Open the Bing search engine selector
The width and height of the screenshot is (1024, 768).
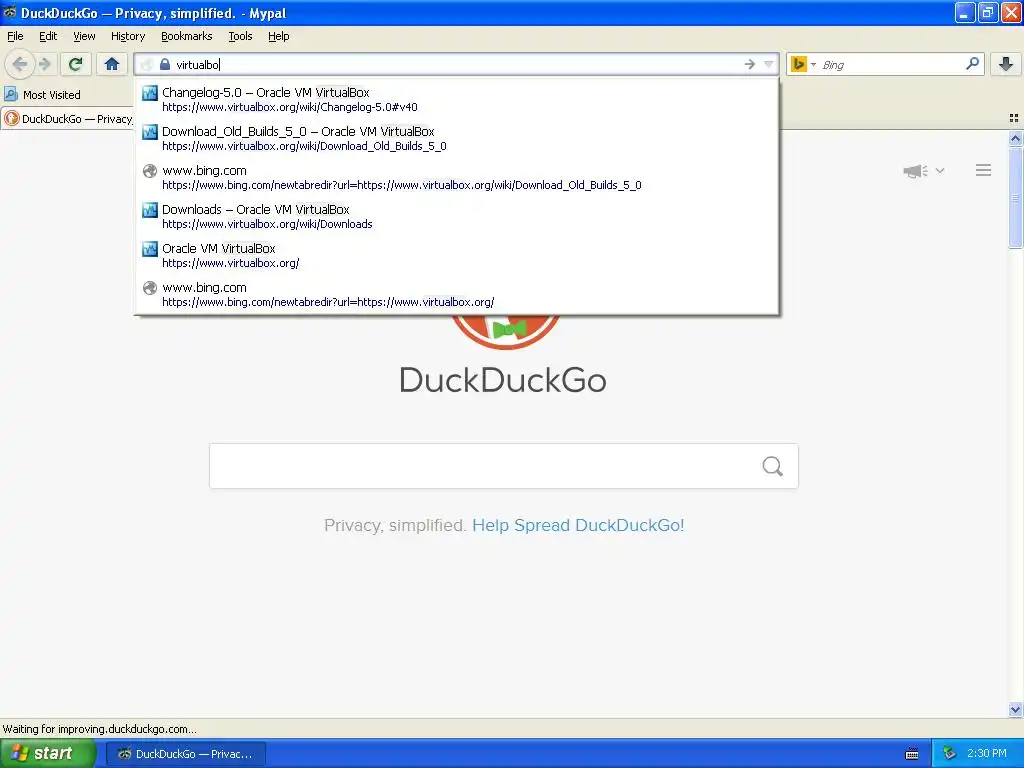tap(803, 64)
